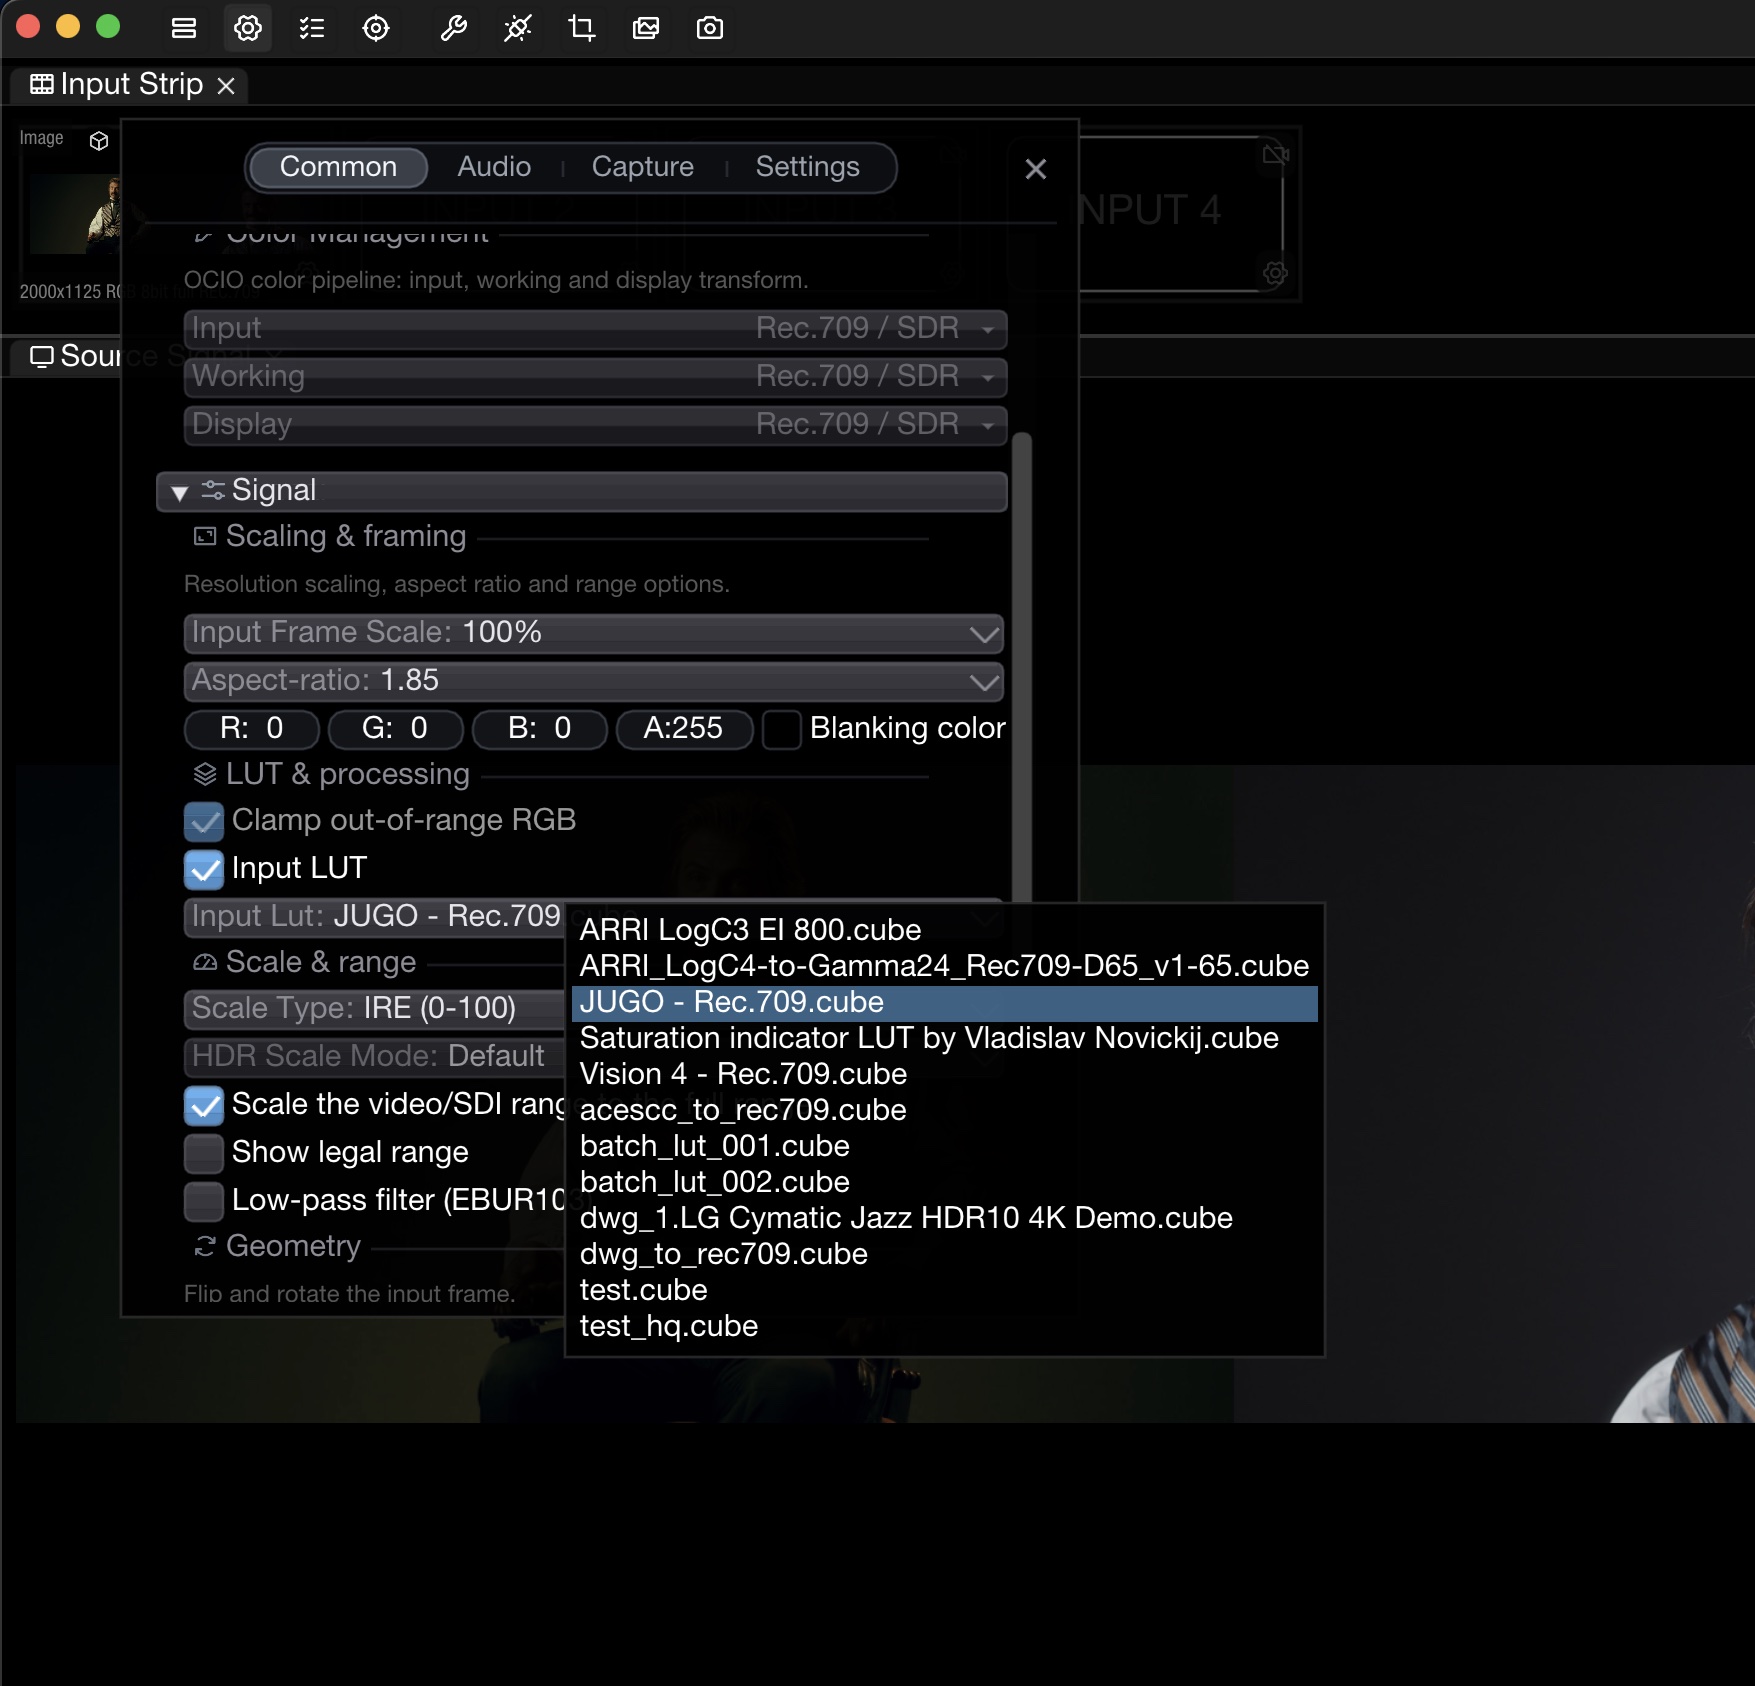Open the target crosshair tool in toolbar
This screenshot has width=1755, height=1686.
click(x=376, y=28)
